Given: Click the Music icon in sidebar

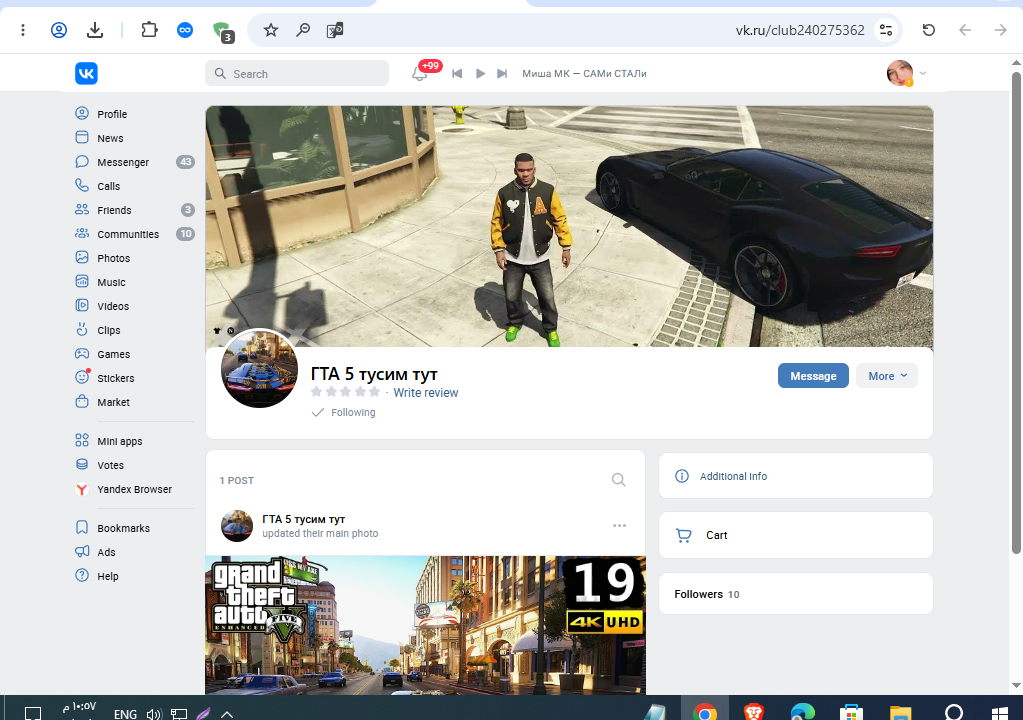Looking at the screenshot, I should 82,282.
